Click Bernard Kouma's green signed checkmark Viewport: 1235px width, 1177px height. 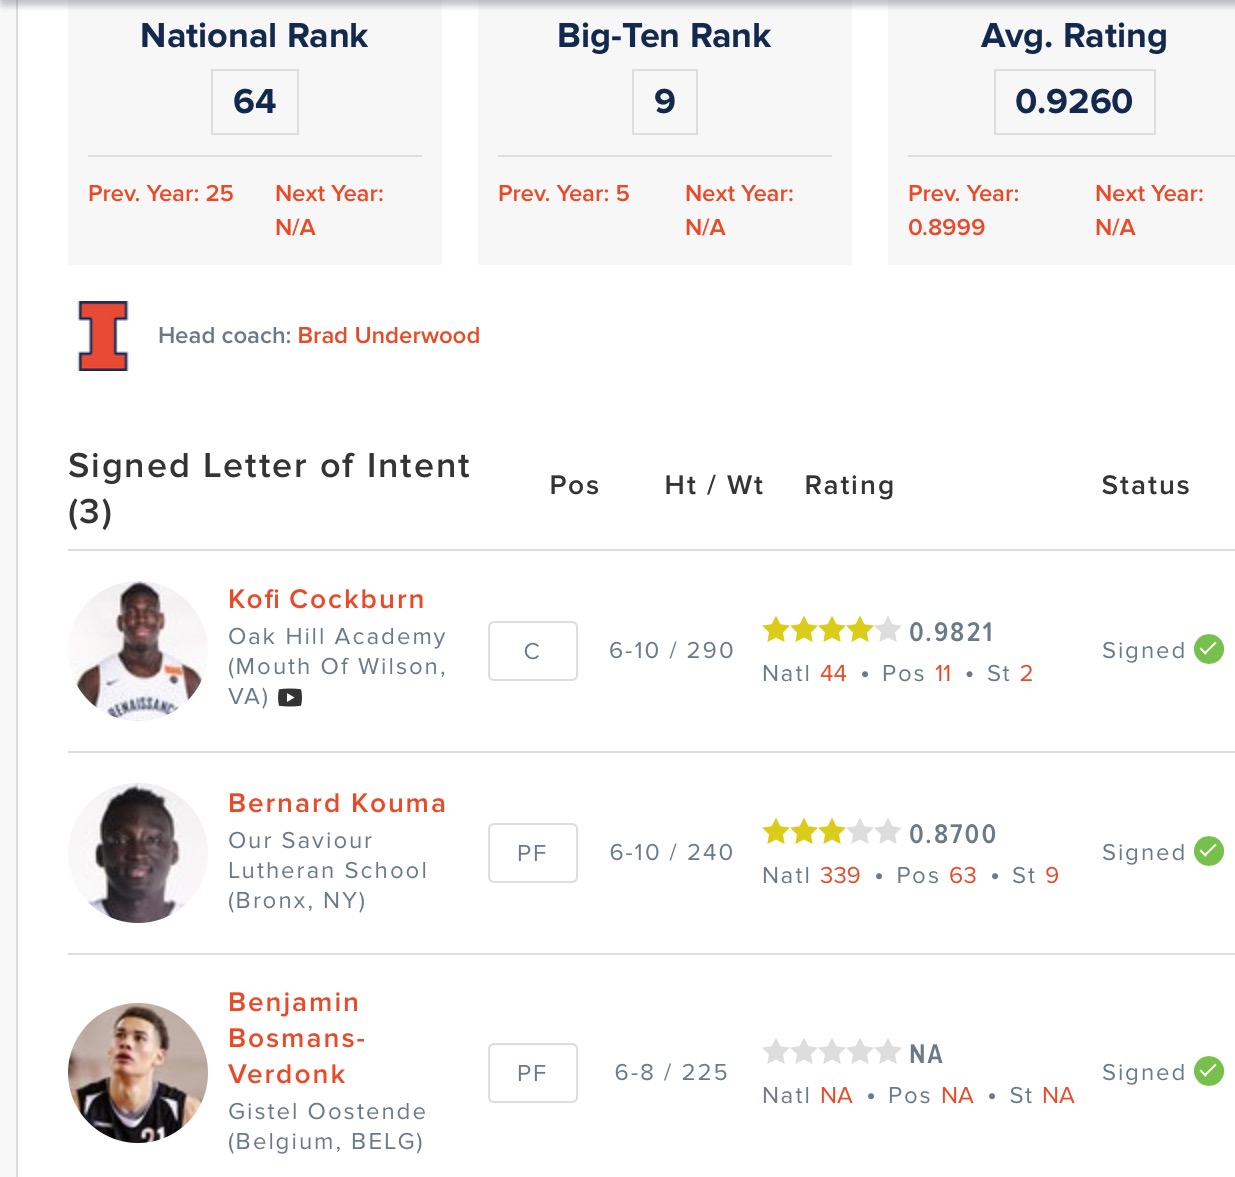(1209, 851)
